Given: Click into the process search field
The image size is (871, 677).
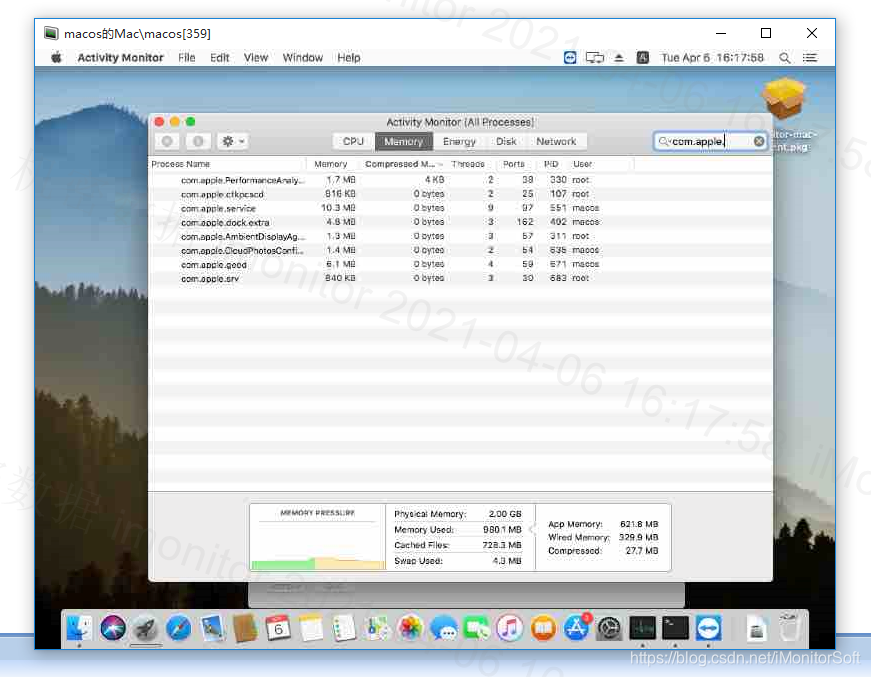Looking at the screenshot, I should click(710, 141).
